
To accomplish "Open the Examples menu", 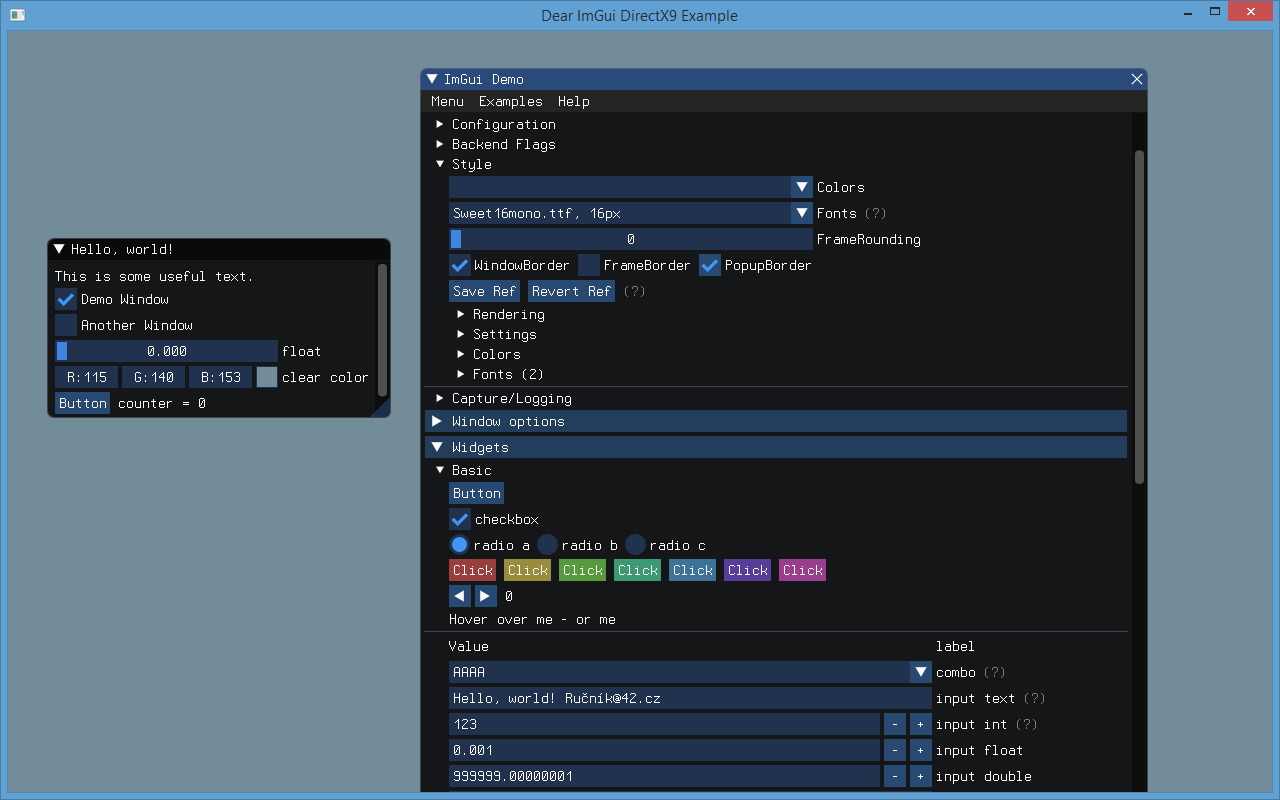I will pyautogui.click(x=510, y=101).
